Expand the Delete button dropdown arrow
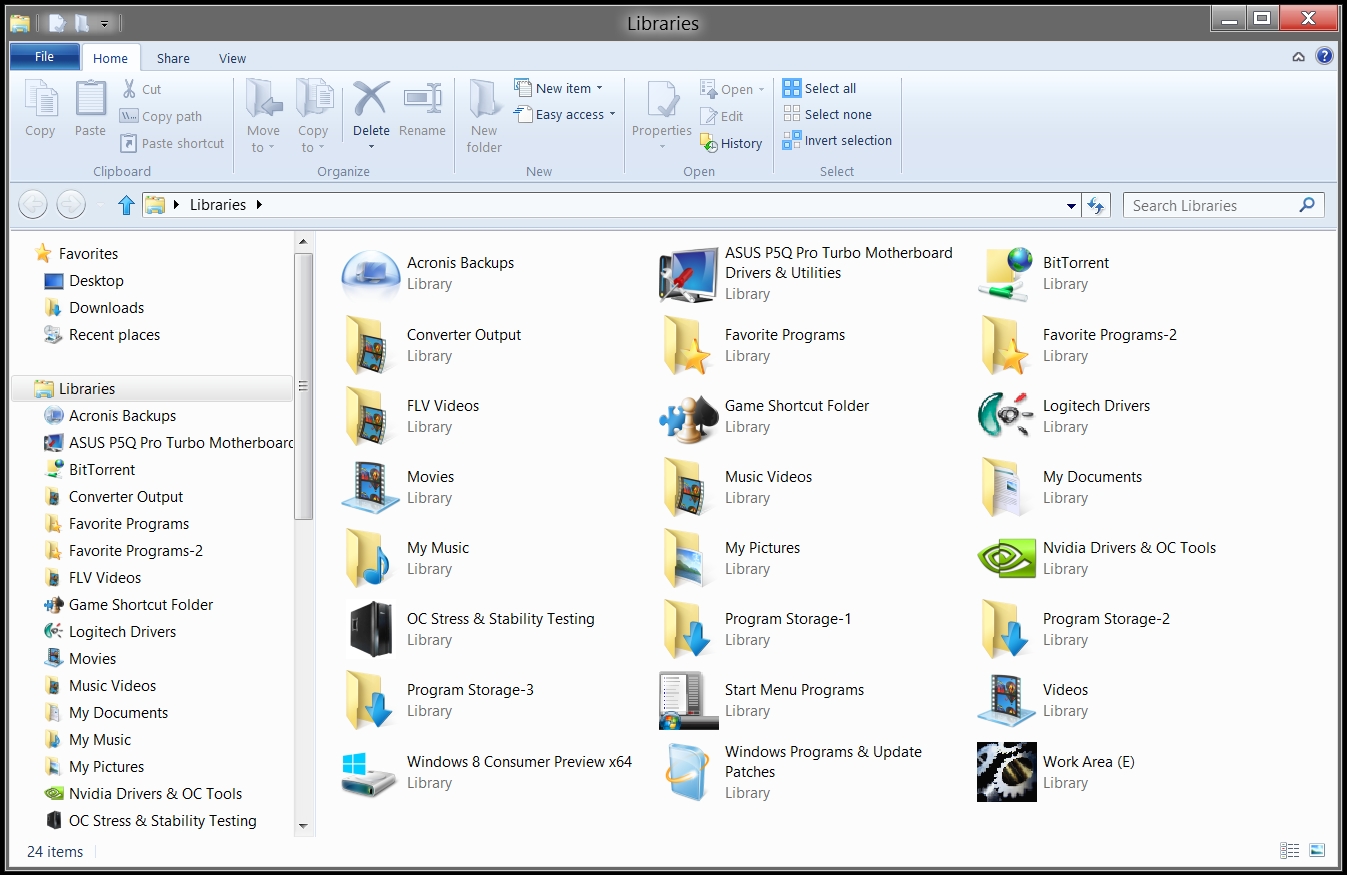 click(371, 147)
